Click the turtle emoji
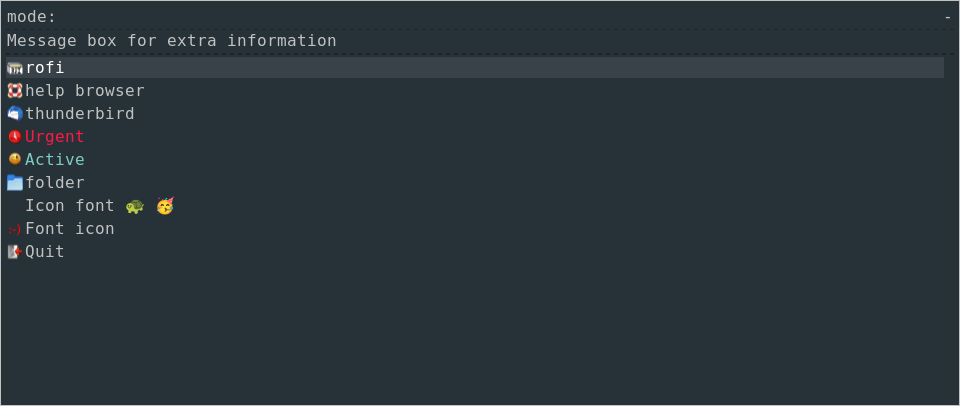 coord(135,206)
